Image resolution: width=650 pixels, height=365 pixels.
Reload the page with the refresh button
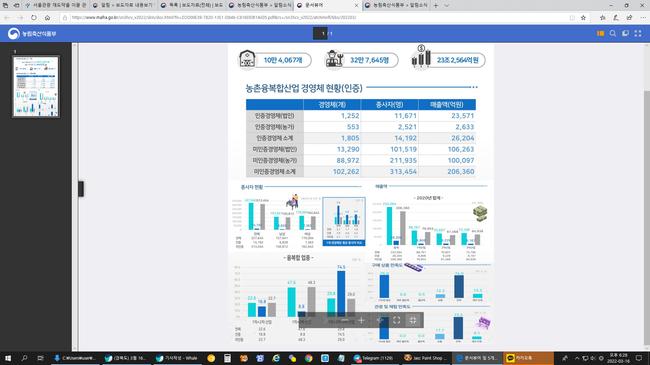point(34,17)
